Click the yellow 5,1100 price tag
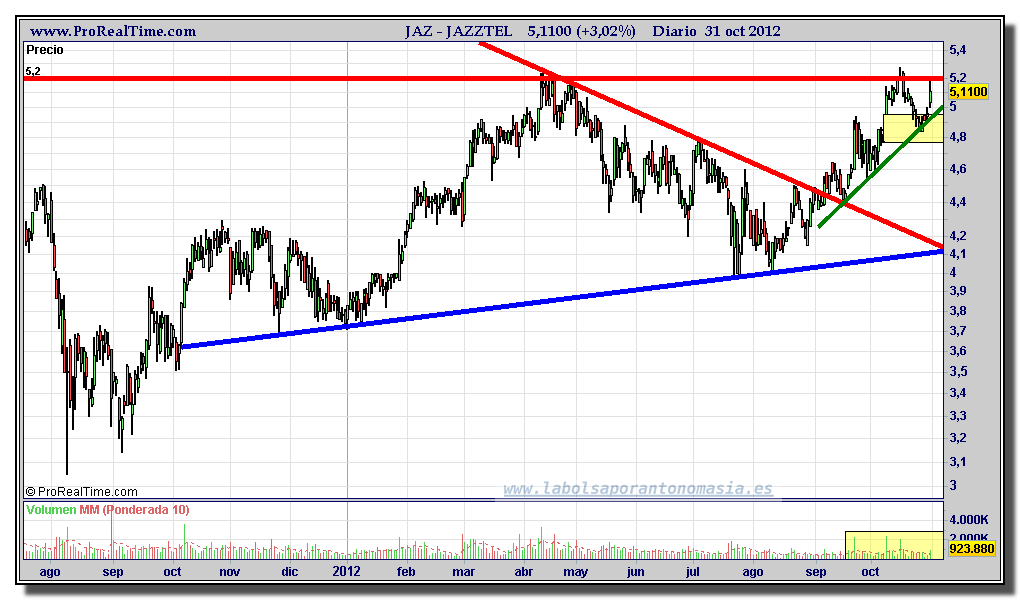 (969, 92)
